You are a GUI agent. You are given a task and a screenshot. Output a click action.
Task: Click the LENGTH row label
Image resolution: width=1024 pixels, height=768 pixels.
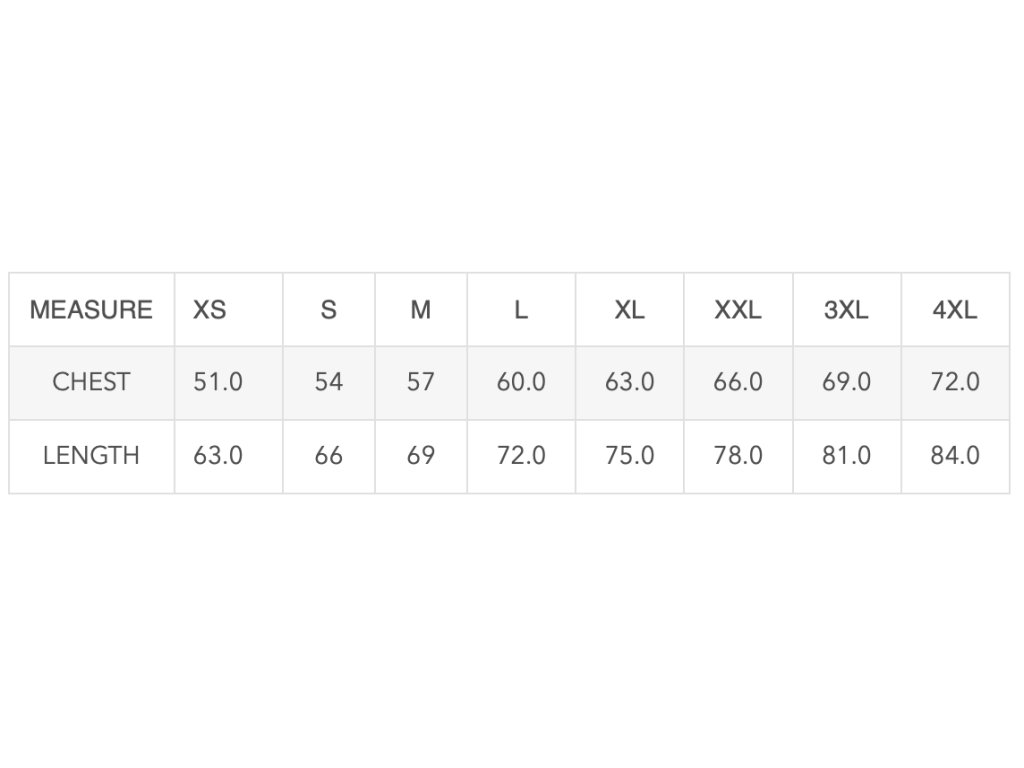click(91, 456)
